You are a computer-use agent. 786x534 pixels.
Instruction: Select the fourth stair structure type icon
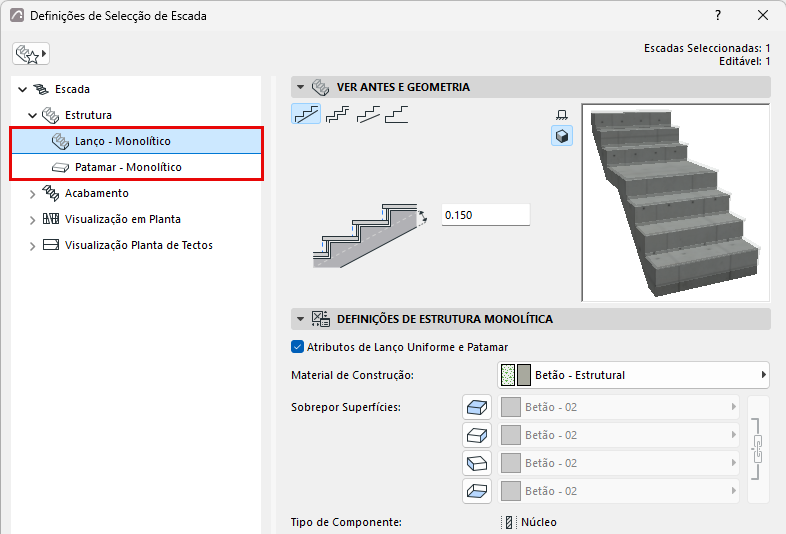[396, 114]
